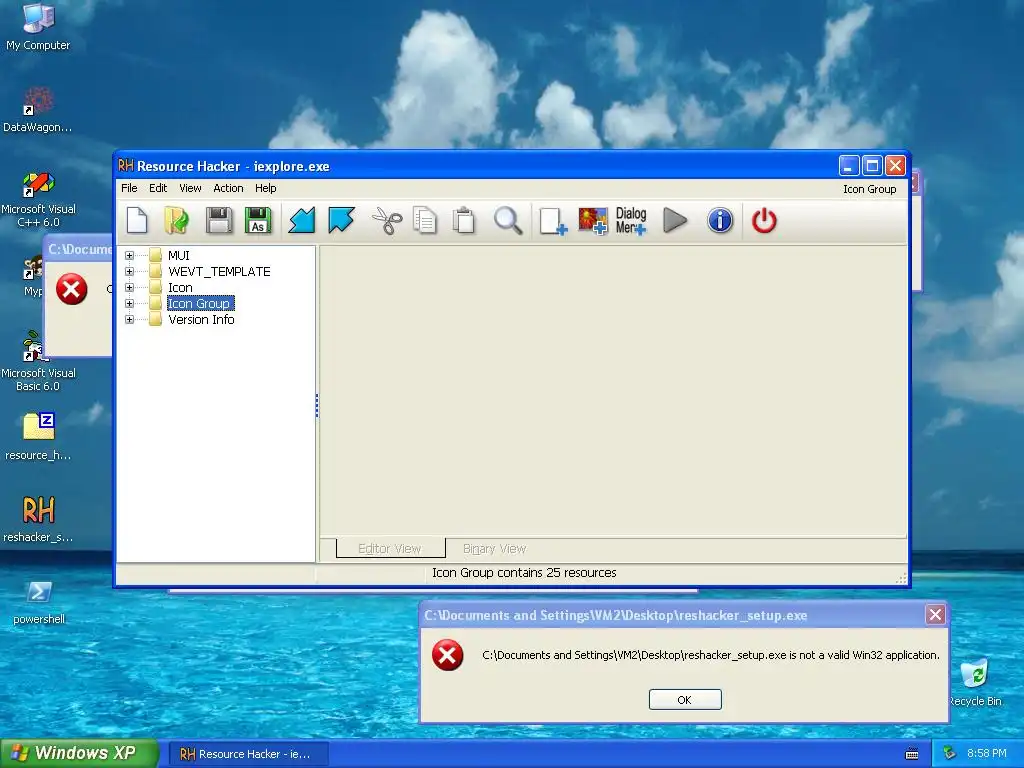Paste with the clipboard icon
Image resolution: width=1024 pixels, height=768 pixels.
click(x=464, y=220)
